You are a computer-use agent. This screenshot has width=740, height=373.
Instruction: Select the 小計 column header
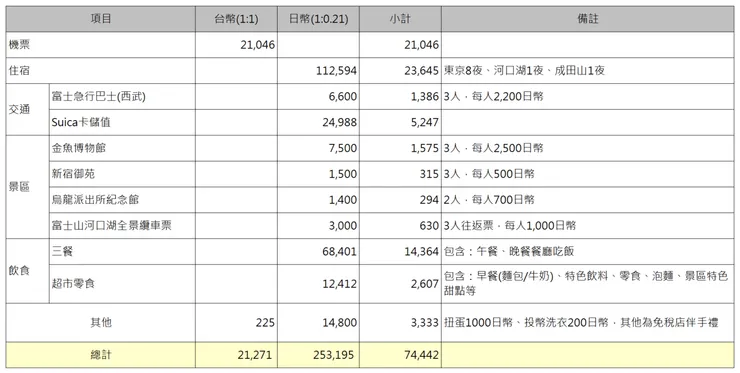click(x=400, y=19)
